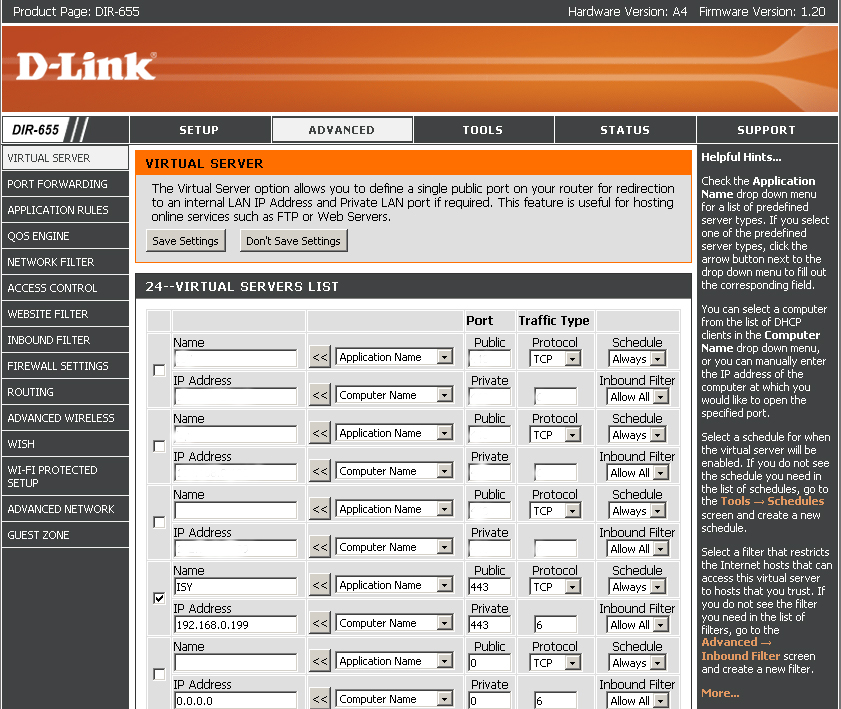Open Computer Name dropdown in 0.0.0.0 row

click(394, 699)
